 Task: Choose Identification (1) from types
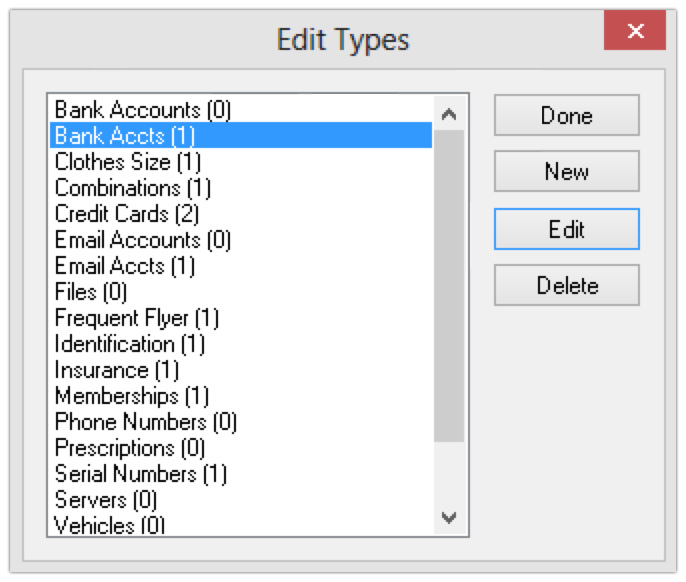(x=241, y=344)
